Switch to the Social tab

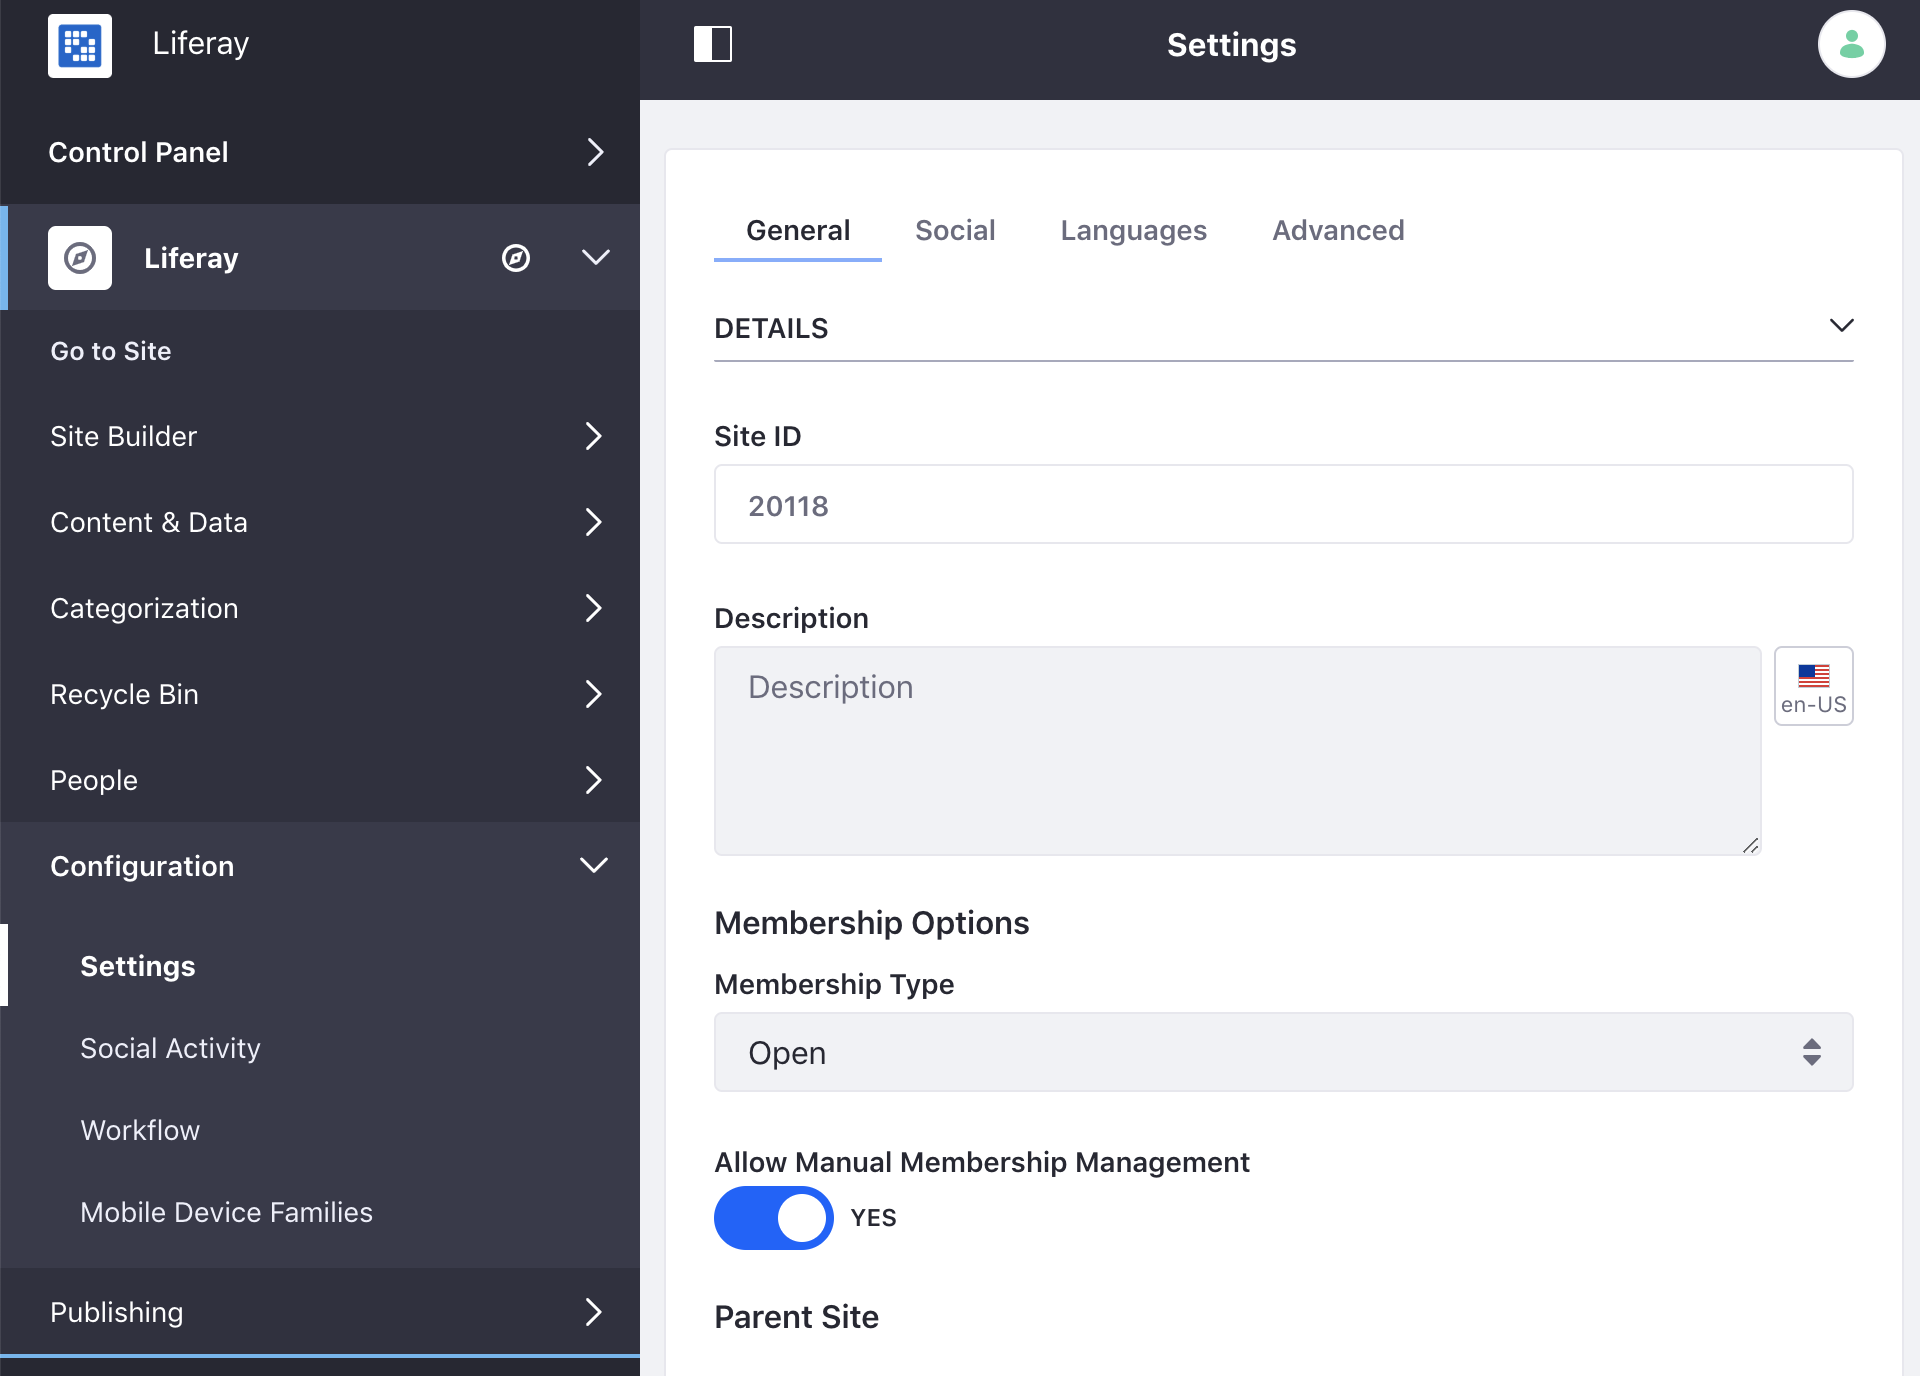(x=955, y=231)
